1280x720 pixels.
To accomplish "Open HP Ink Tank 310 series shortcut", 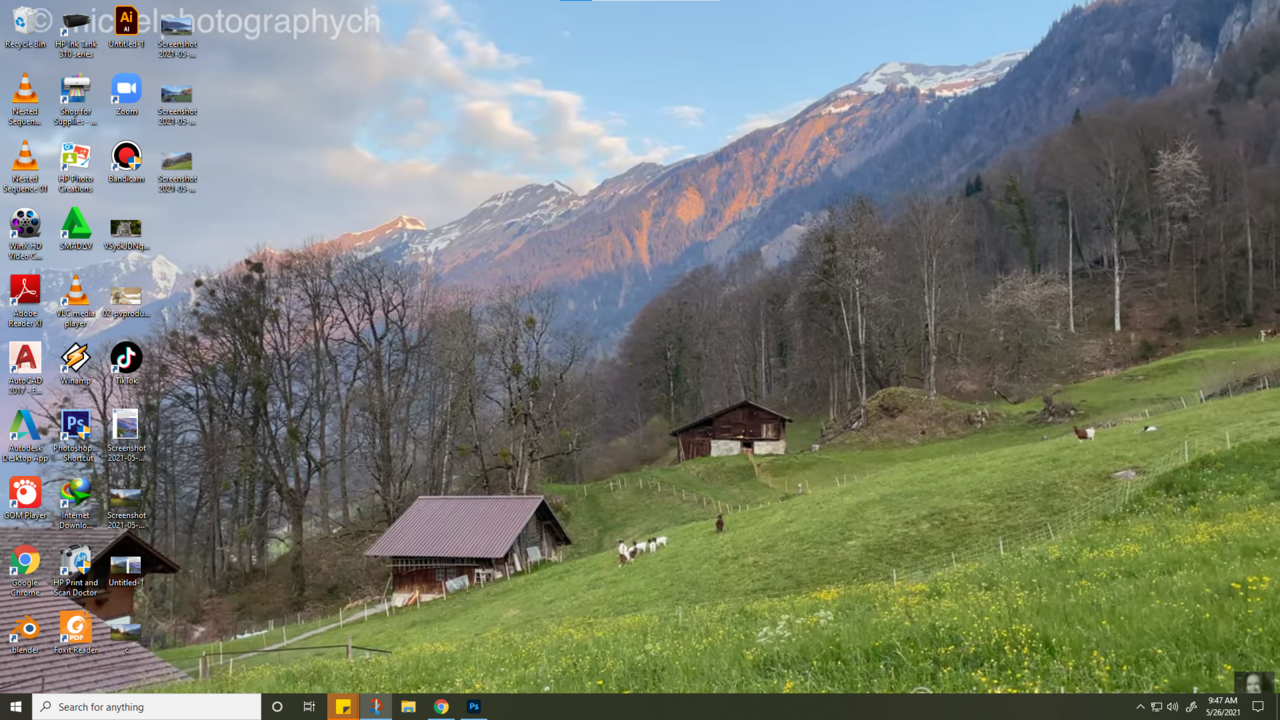I will tap(76, 33).
